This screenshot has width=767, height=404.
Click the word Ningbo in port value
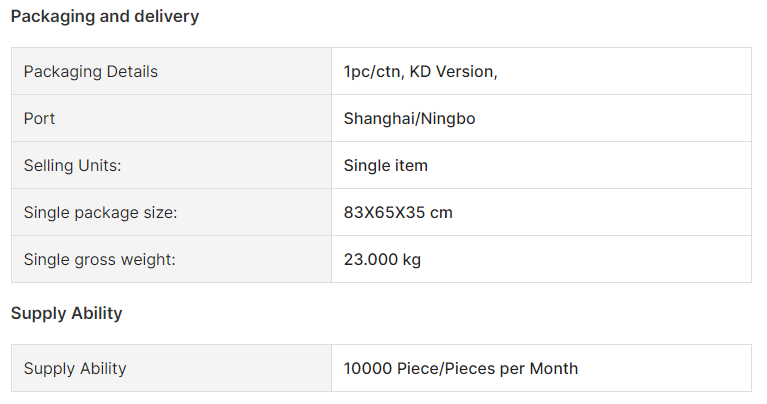[x=448, y=118]
